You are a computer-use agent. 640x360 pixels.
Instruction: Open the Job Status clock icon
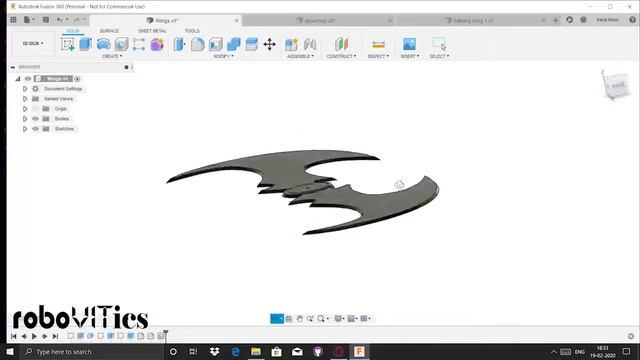(x=583, y=20)
